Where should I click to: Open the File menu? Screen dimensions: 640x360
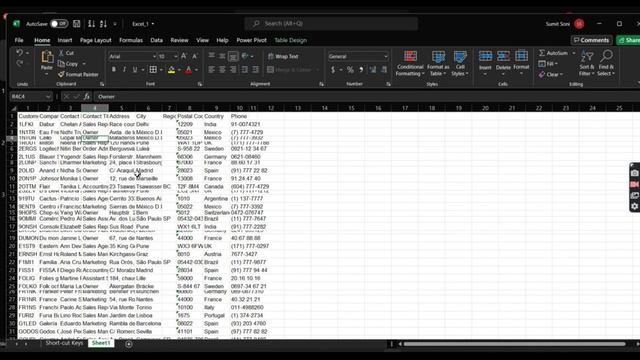tap(19, 40)
